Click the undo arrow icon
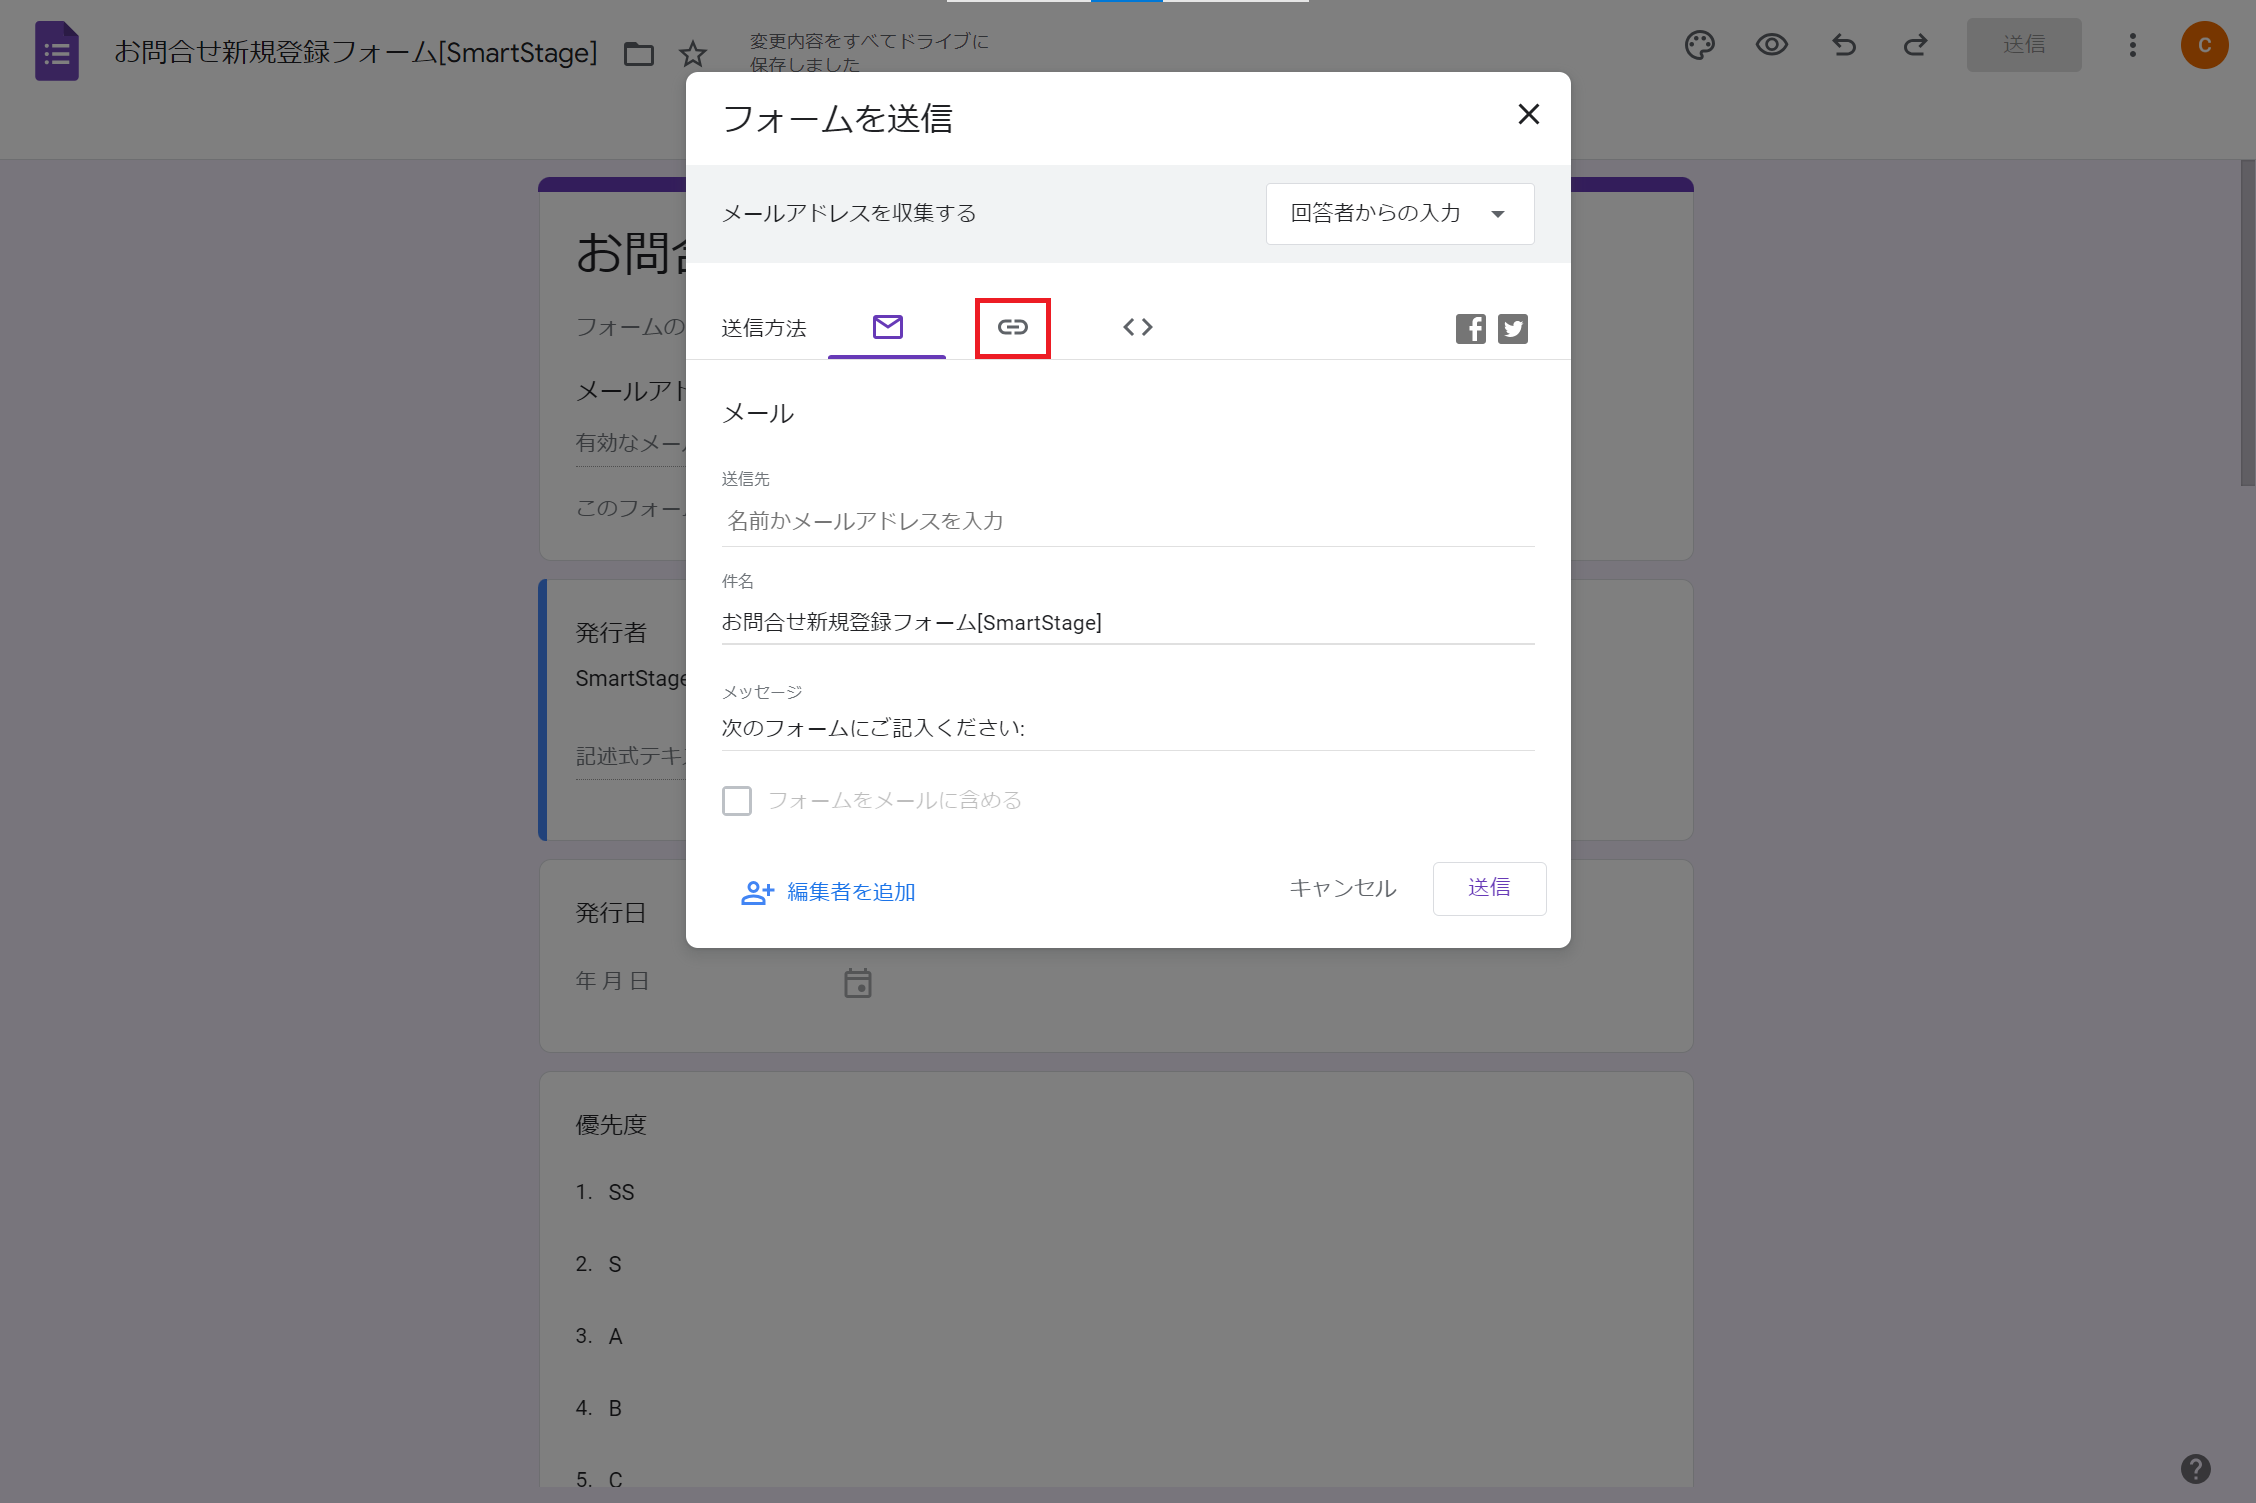The width and height of the screenshot is (2256, 1503). pos(1844,45)
